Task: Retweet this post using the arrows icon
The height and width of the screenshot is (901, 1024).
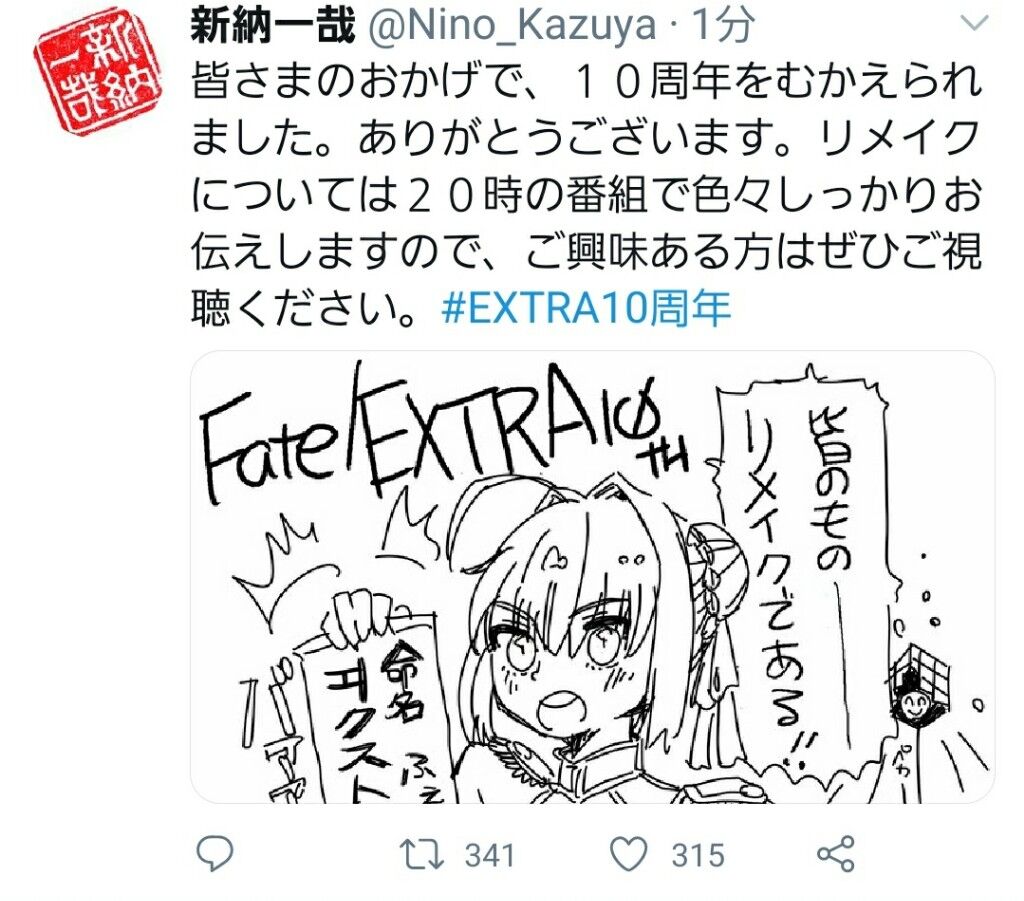Action: coord(422,855)
